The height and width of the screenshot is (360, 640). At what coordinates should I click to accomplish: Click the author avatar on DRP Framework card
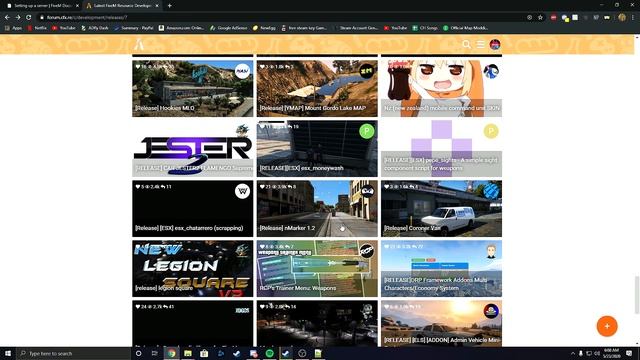pos(491,251)
